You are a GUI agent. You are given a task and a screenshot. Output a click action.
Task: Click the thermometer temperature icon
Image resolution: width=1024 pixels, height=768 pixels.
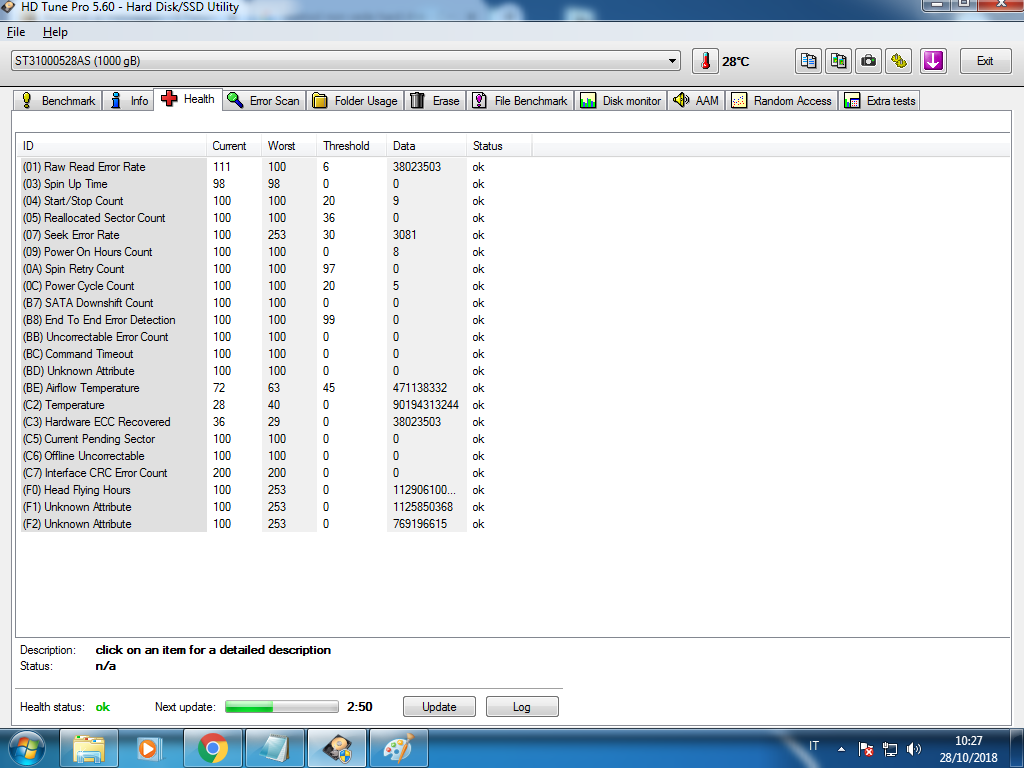(705, 61)
